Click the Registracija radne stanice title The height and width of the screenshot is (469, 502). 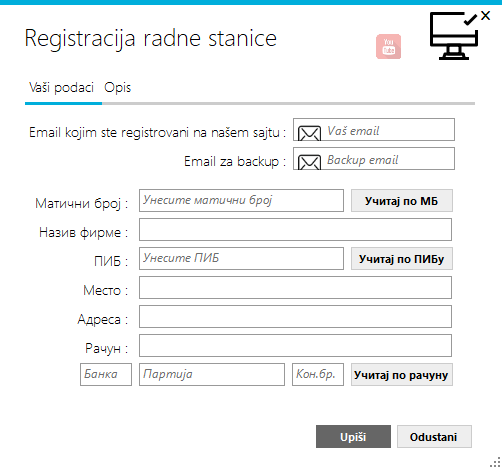(151, 39)
